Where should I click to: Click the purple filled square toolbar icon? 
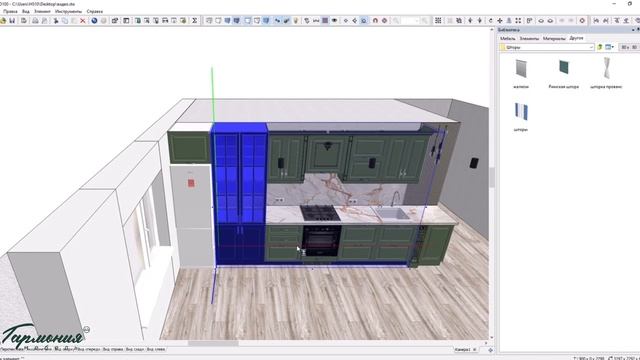click(x=325, y=20)
